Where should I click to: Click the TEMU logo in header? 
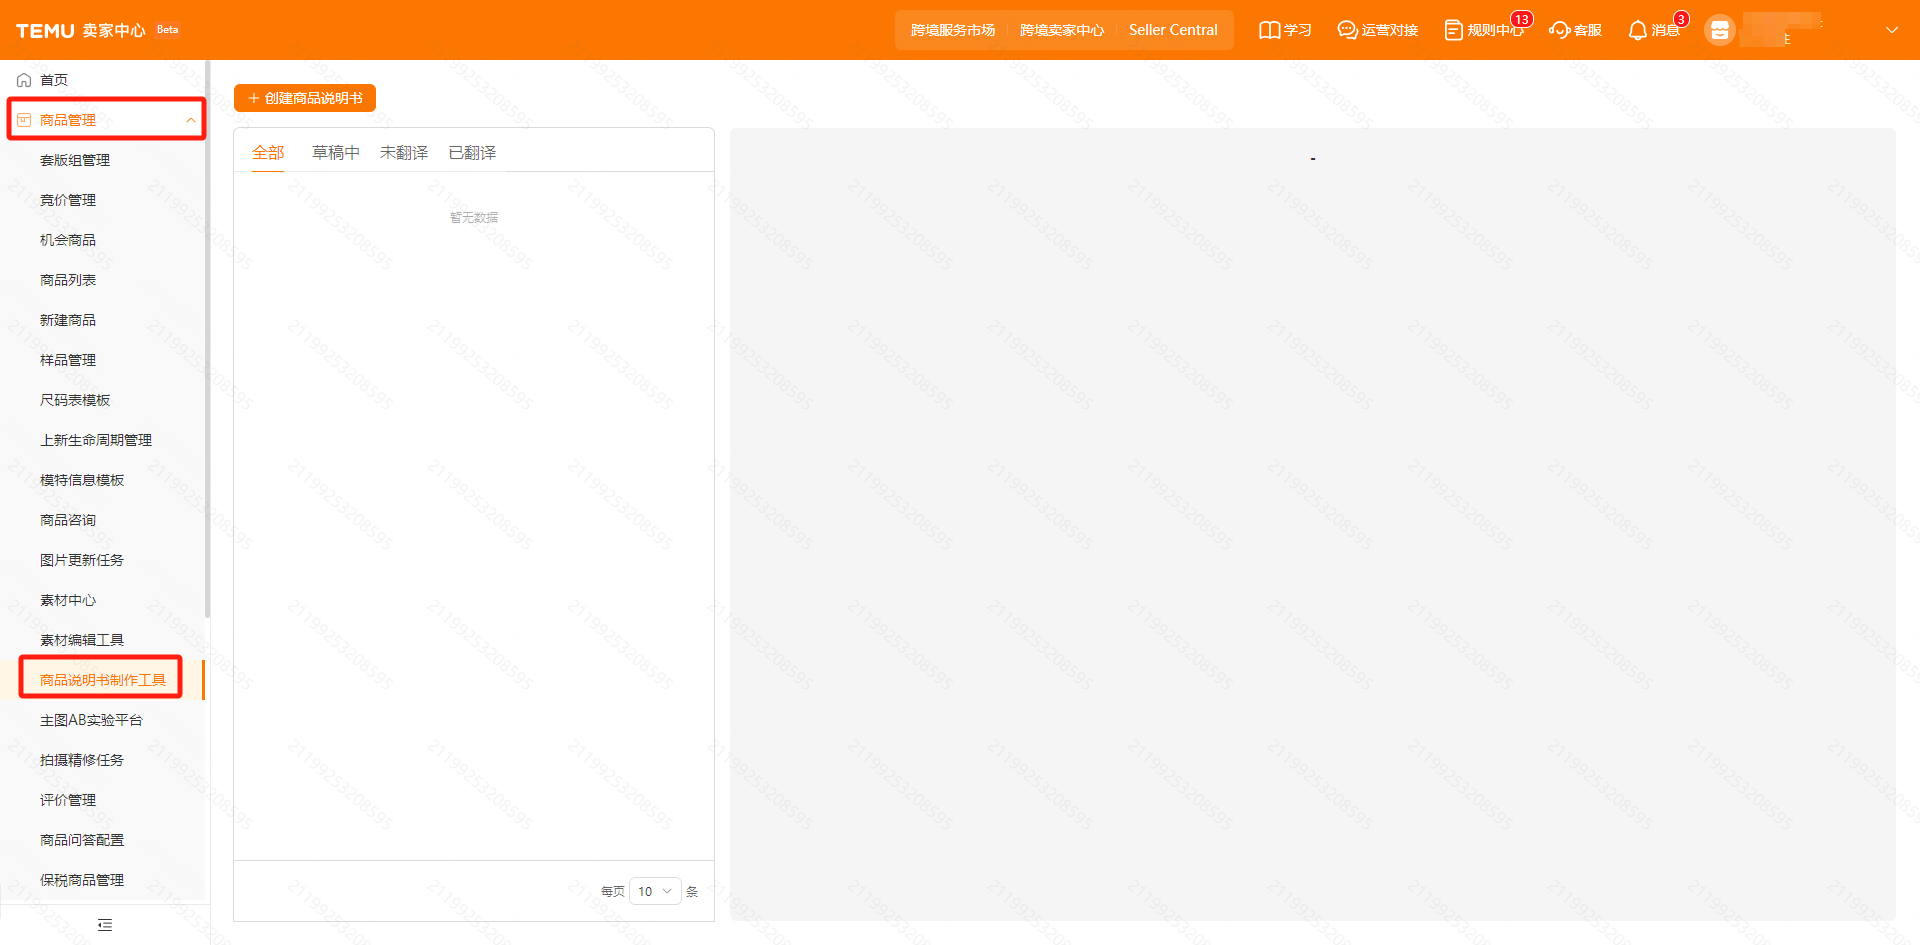pyautogui.click(x=45, y=30)
